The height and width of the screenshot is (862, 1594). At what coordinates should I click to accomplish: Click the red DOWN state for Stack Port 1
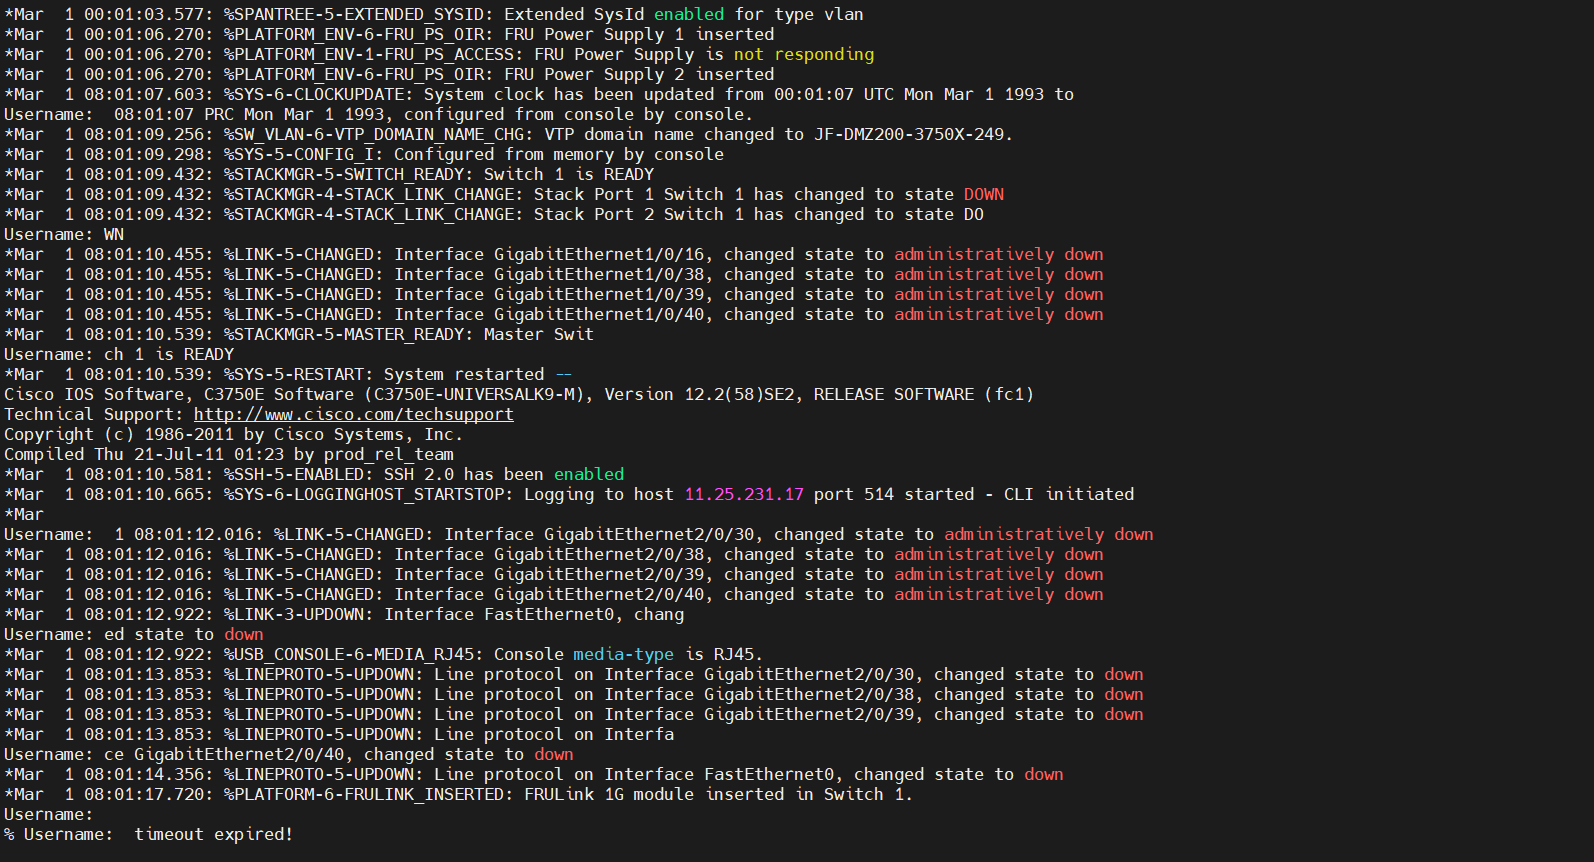coord(984,194)
